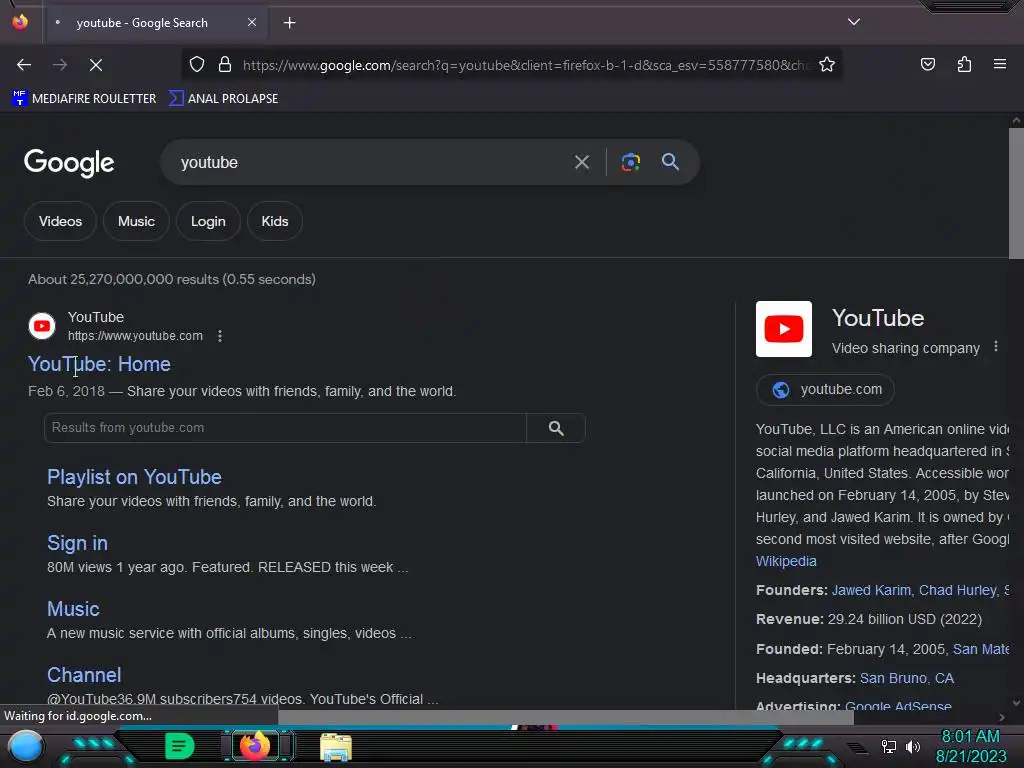Viewport: 1024px width, 768px height.
Task: Select the youtube - Google Search tab
Action: 153,23
